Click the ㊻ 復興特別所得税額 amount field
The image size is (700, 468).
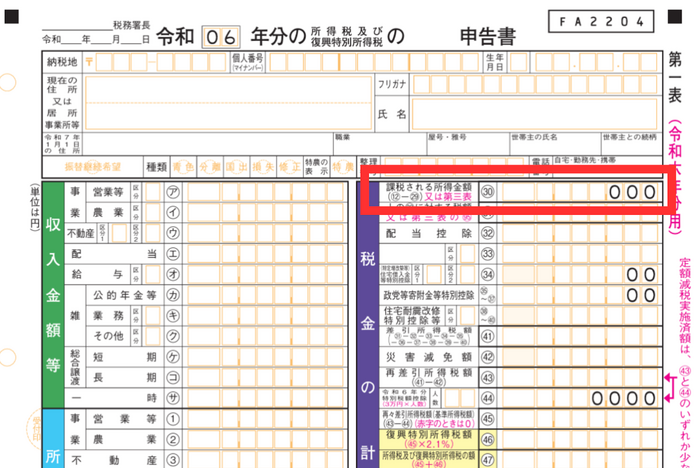tap(580, 439)
